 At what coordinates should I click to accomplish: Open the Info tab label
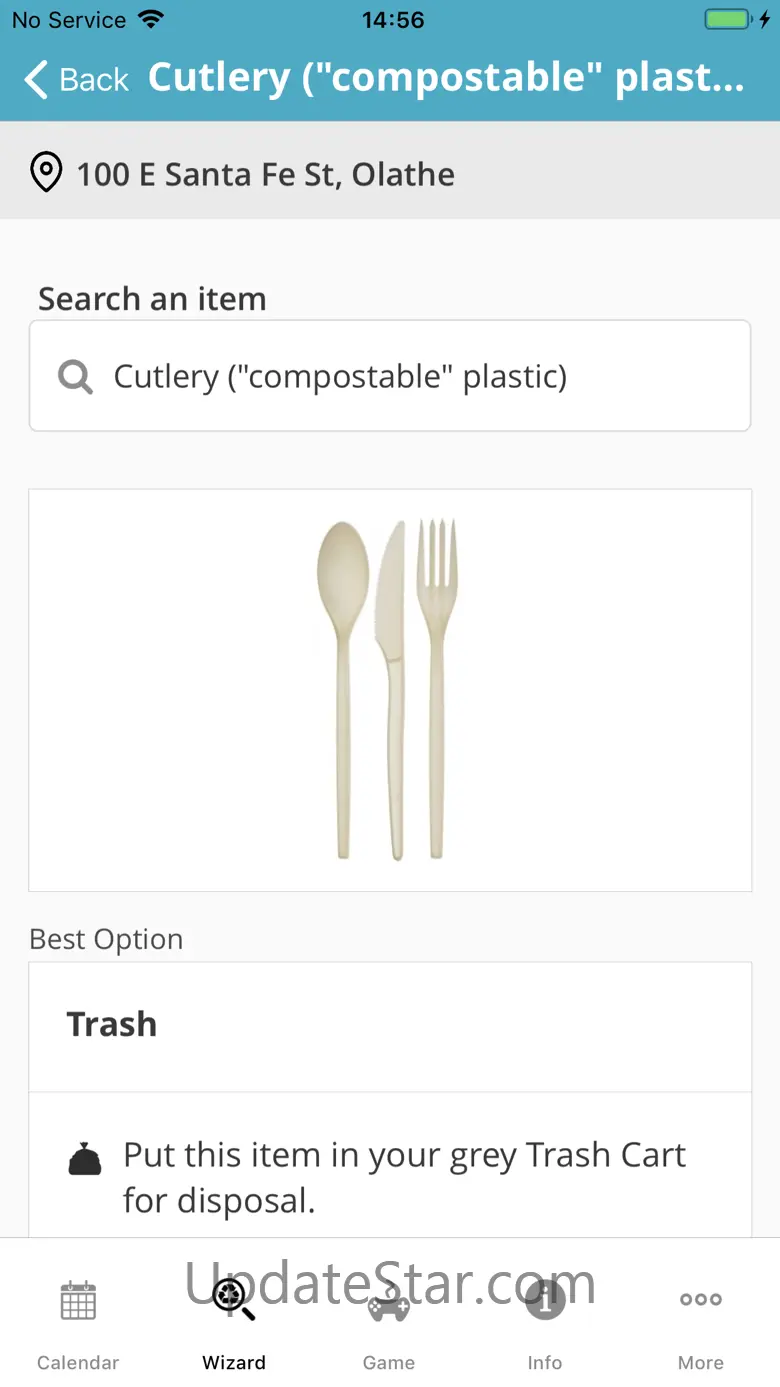(545, 1362)
